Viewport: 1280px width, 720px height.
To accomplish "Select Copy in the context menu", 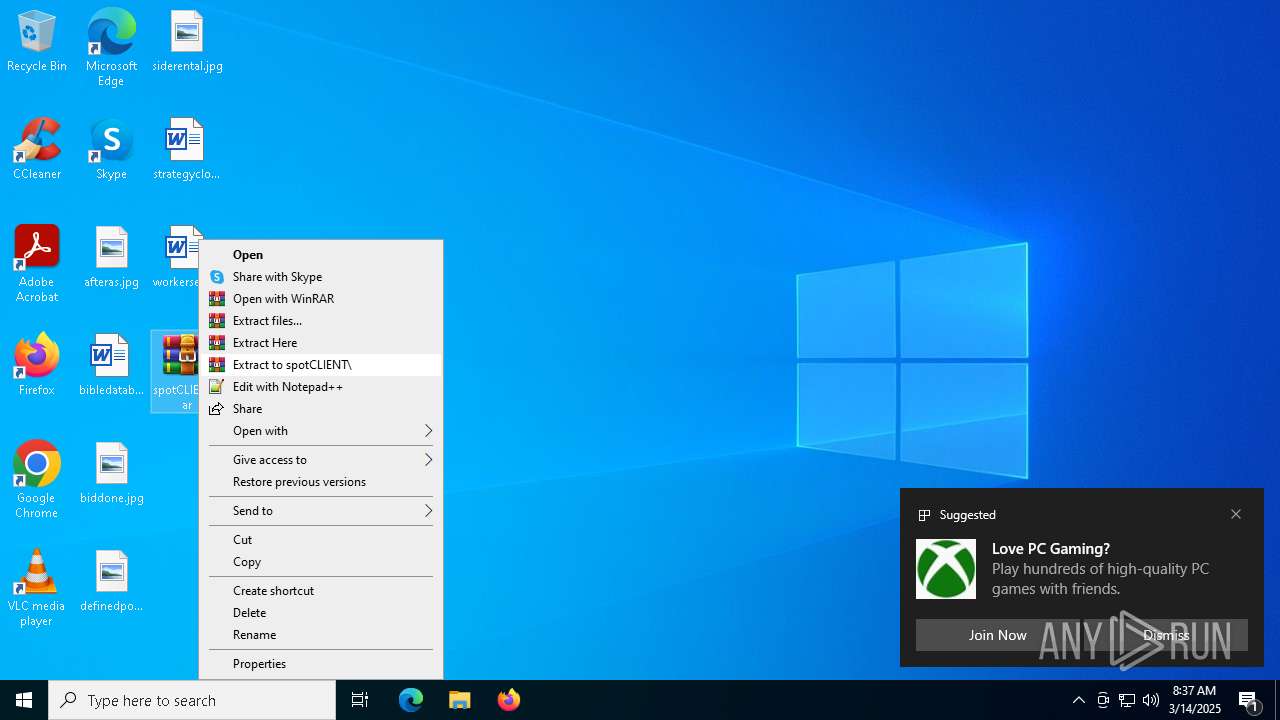I will pyautogui.click(x=321, y=562).
